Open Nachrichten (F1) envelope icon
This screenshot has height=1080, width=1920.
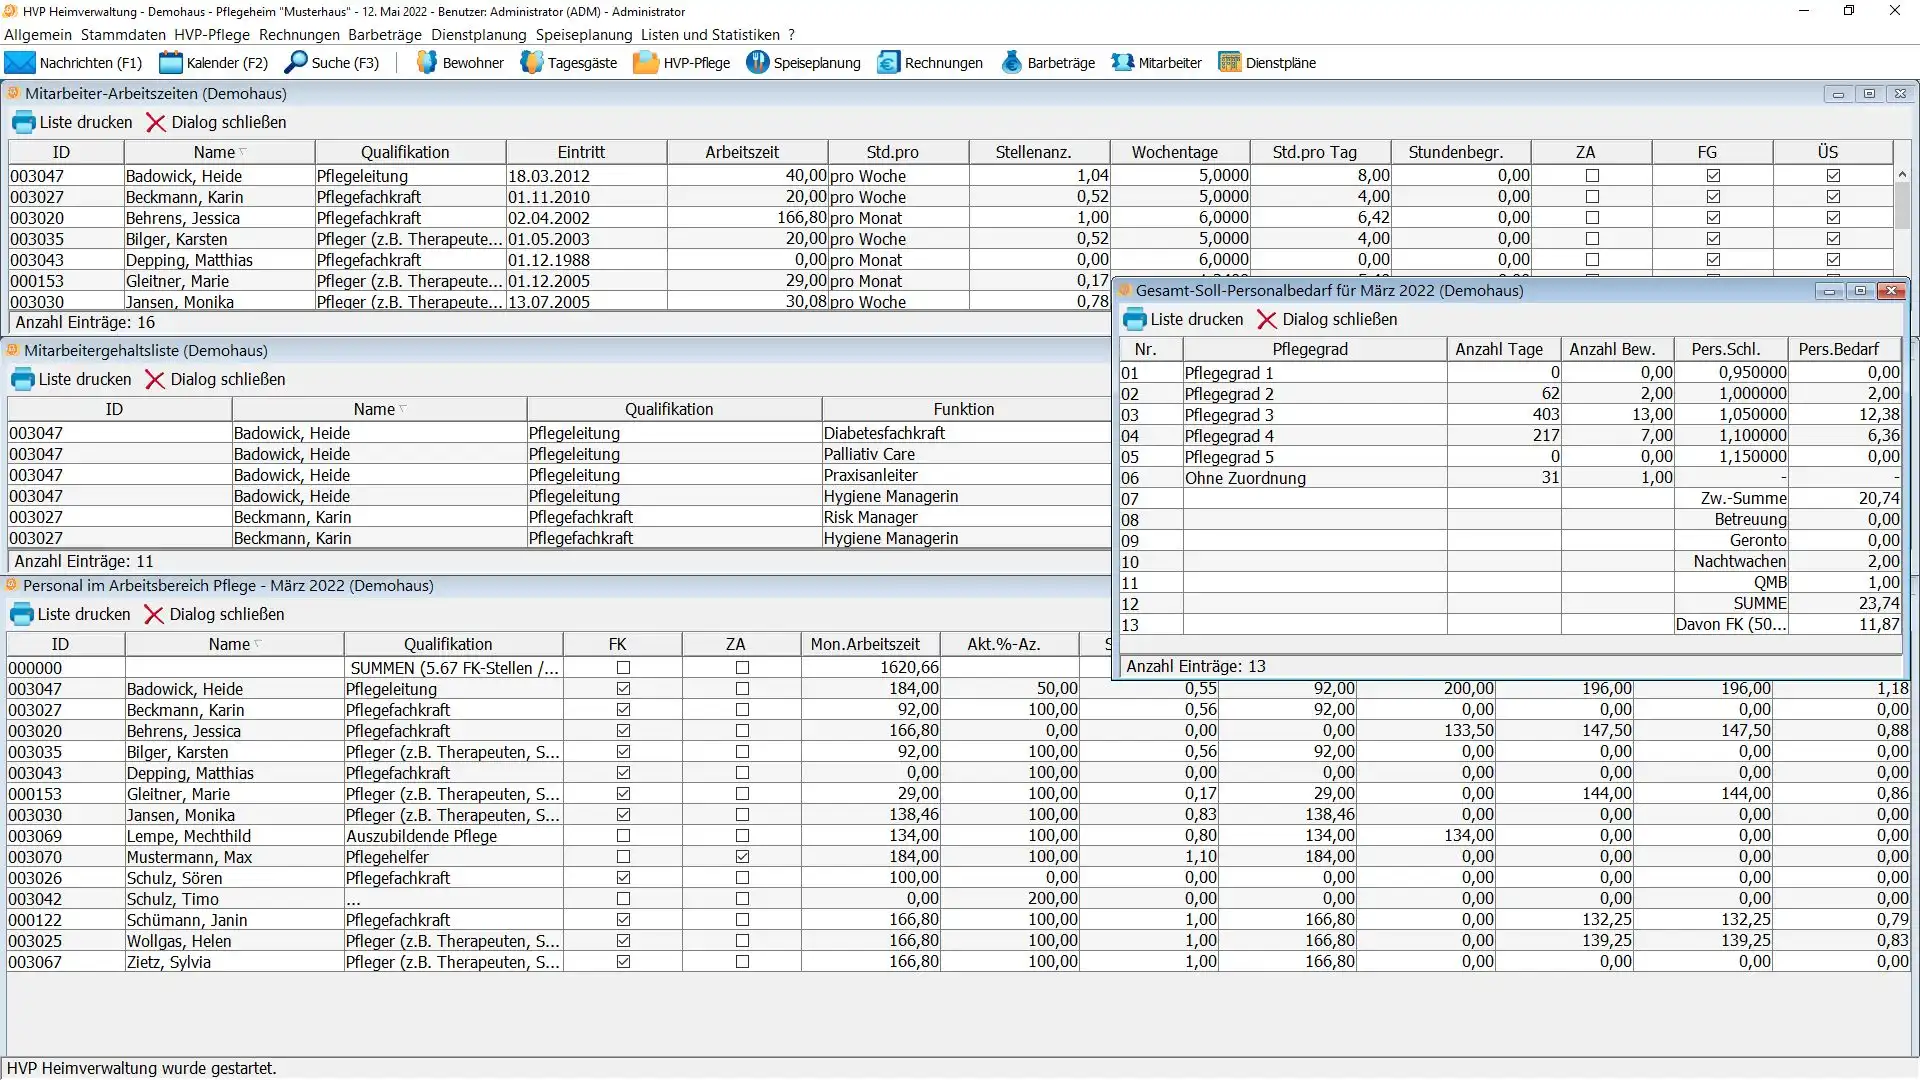[x=20, y=63]
